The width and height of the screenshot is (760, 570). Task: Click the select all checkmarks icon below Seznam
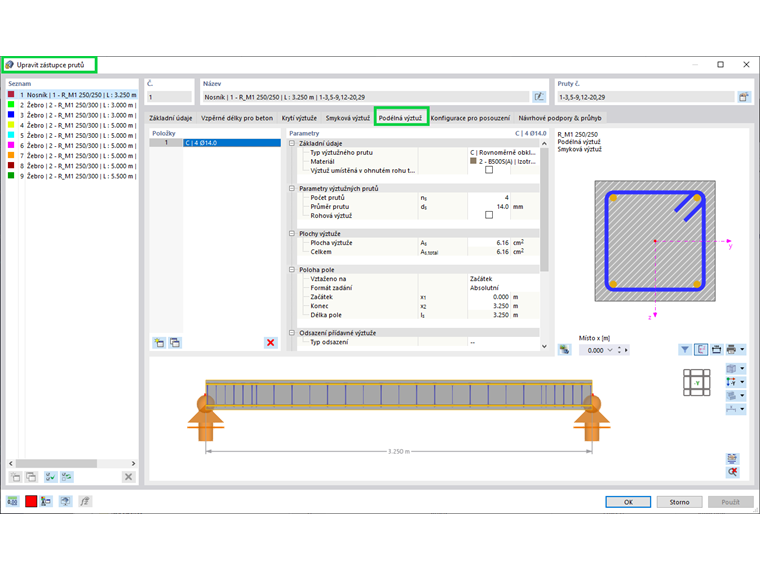coord(50,477)
